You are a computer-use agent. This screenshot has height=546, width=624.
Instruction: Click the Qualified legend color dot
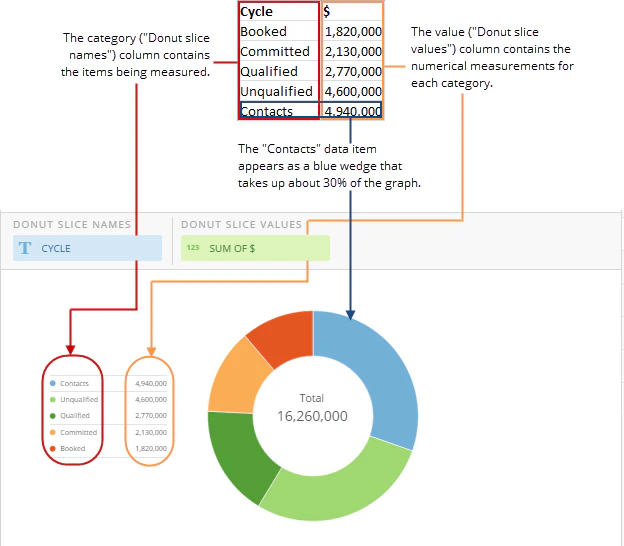point(53,415)
